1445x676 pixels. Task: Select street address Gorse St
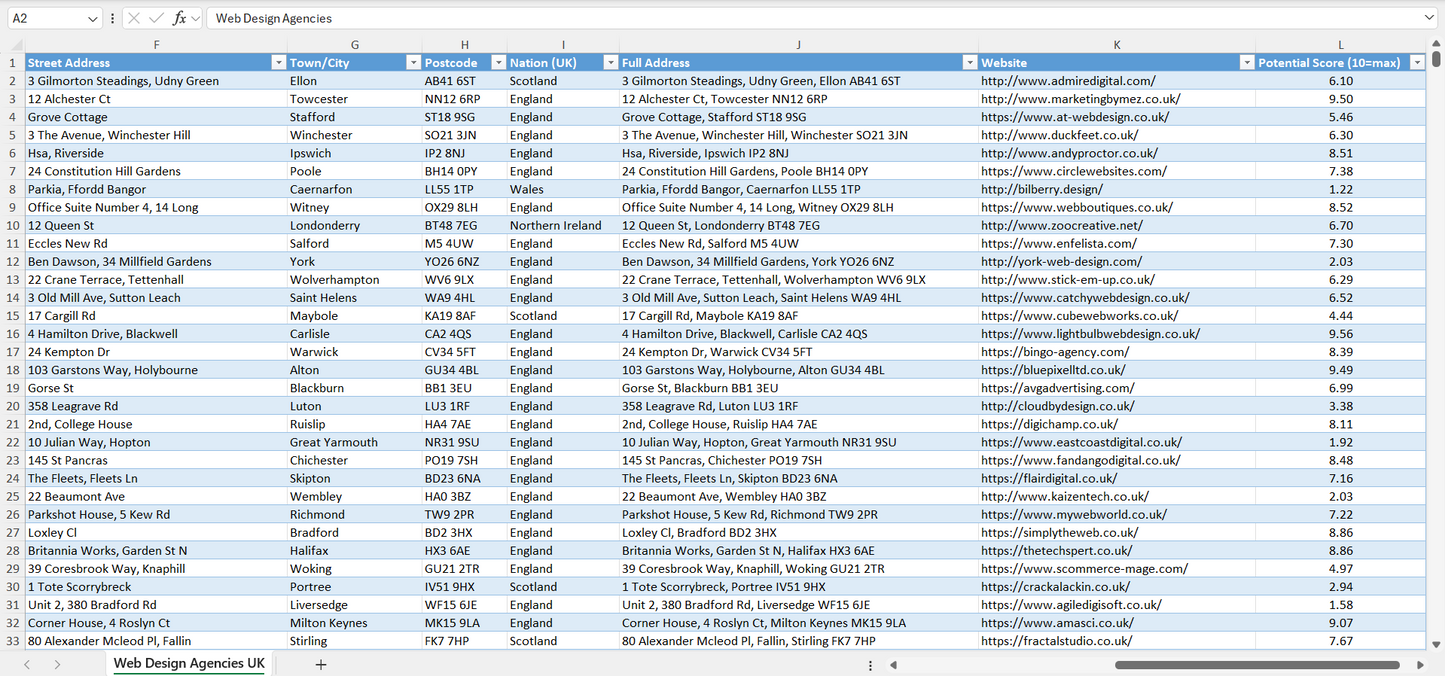[156, 388]
